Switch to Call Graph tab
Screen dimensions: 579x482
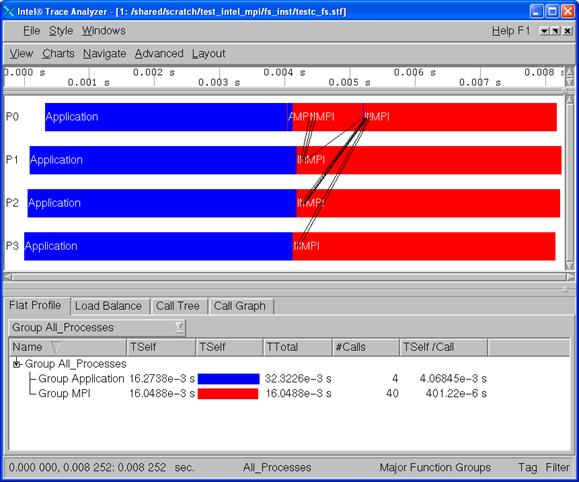click(x=240, y=306)
